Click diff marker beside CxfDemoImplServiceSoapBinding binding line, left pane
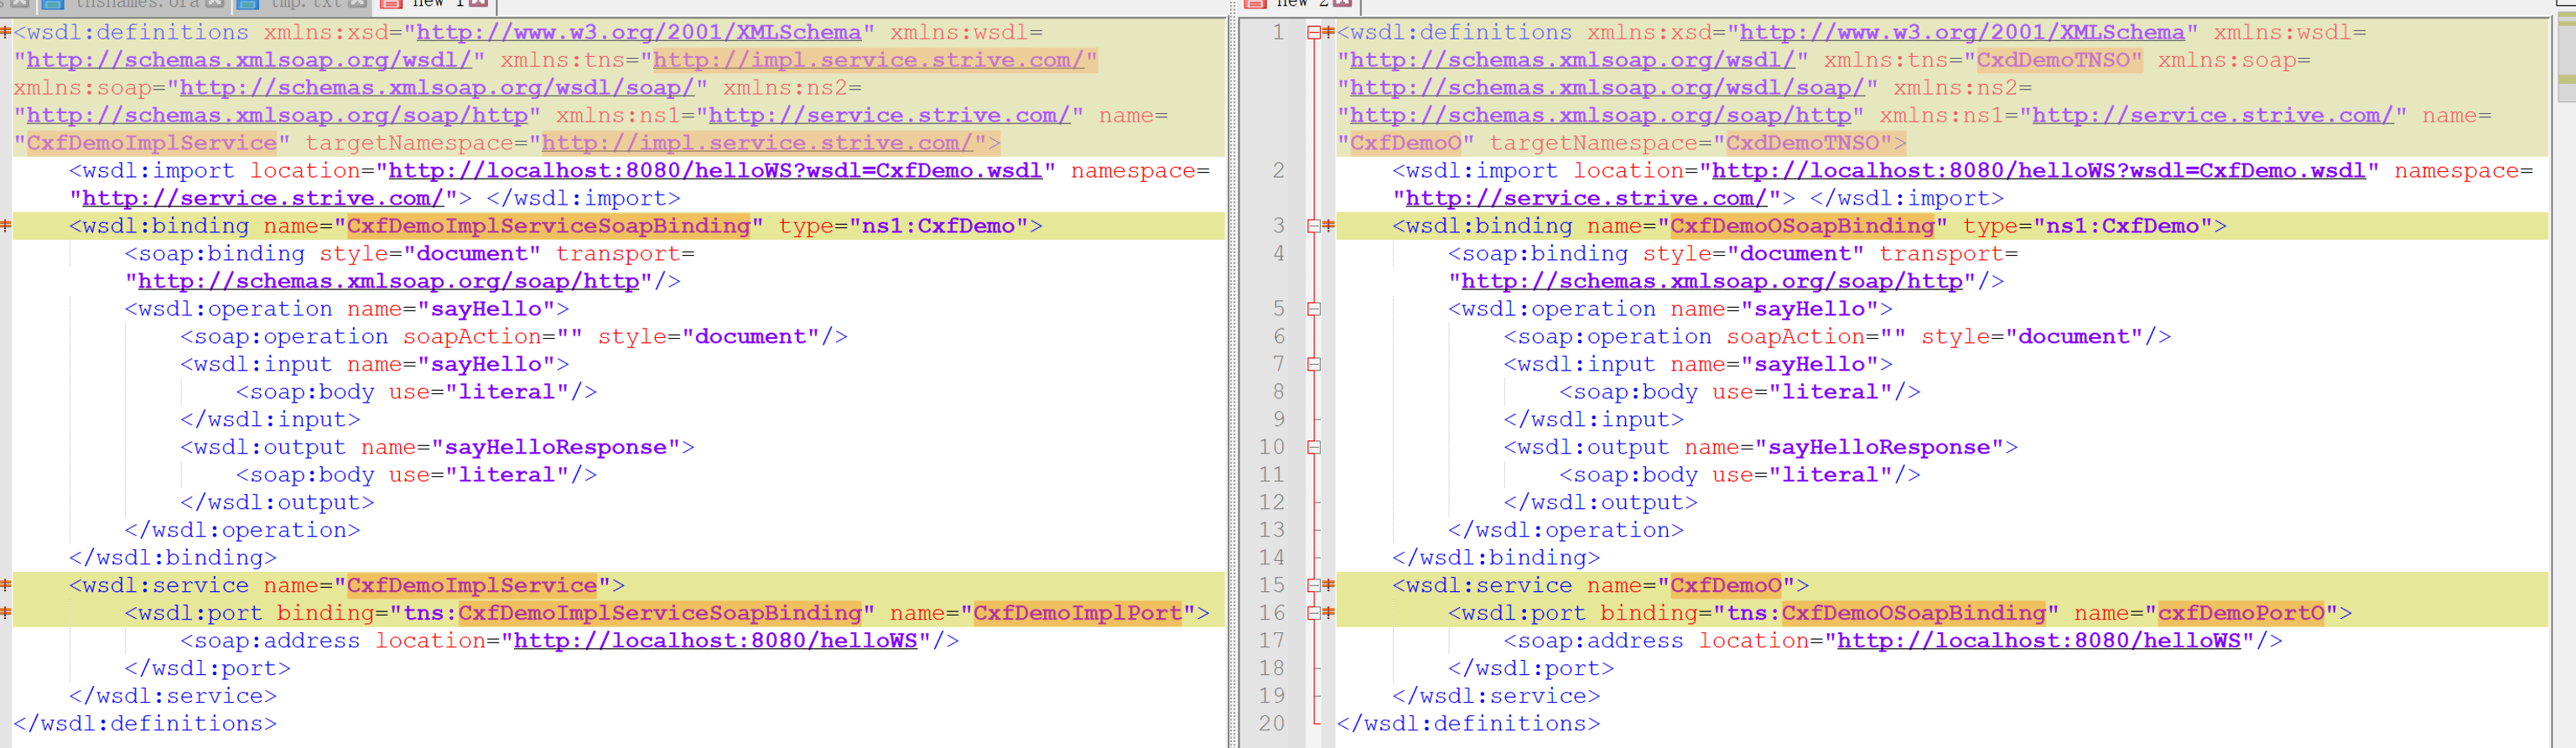 click(5, 226)
